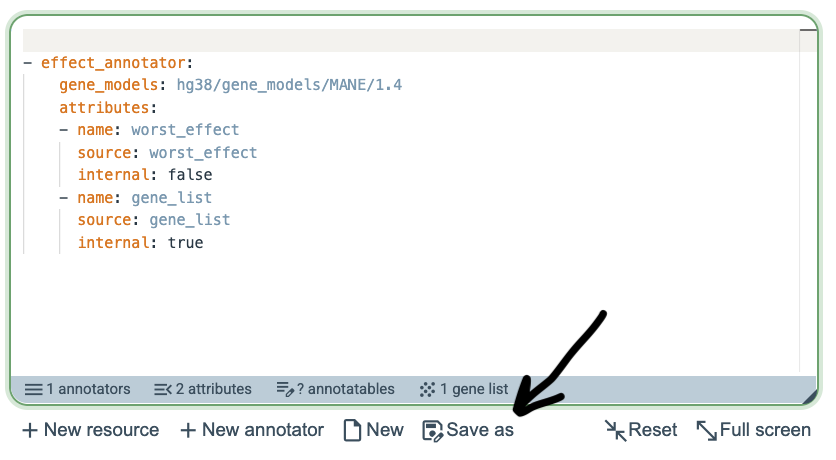836x460 pixels.
Task: Click the plus icon beside New resource
Action: click(x=30, y=430)
